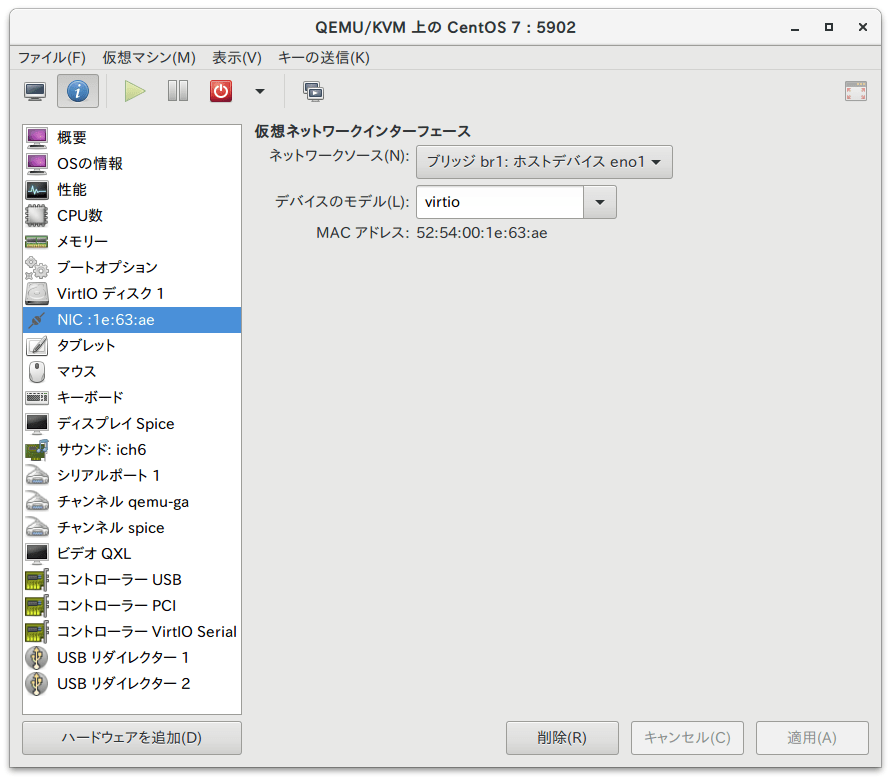Shut down the virtual machine
Viewport: 895px width, 780px height.
(220, 90)
